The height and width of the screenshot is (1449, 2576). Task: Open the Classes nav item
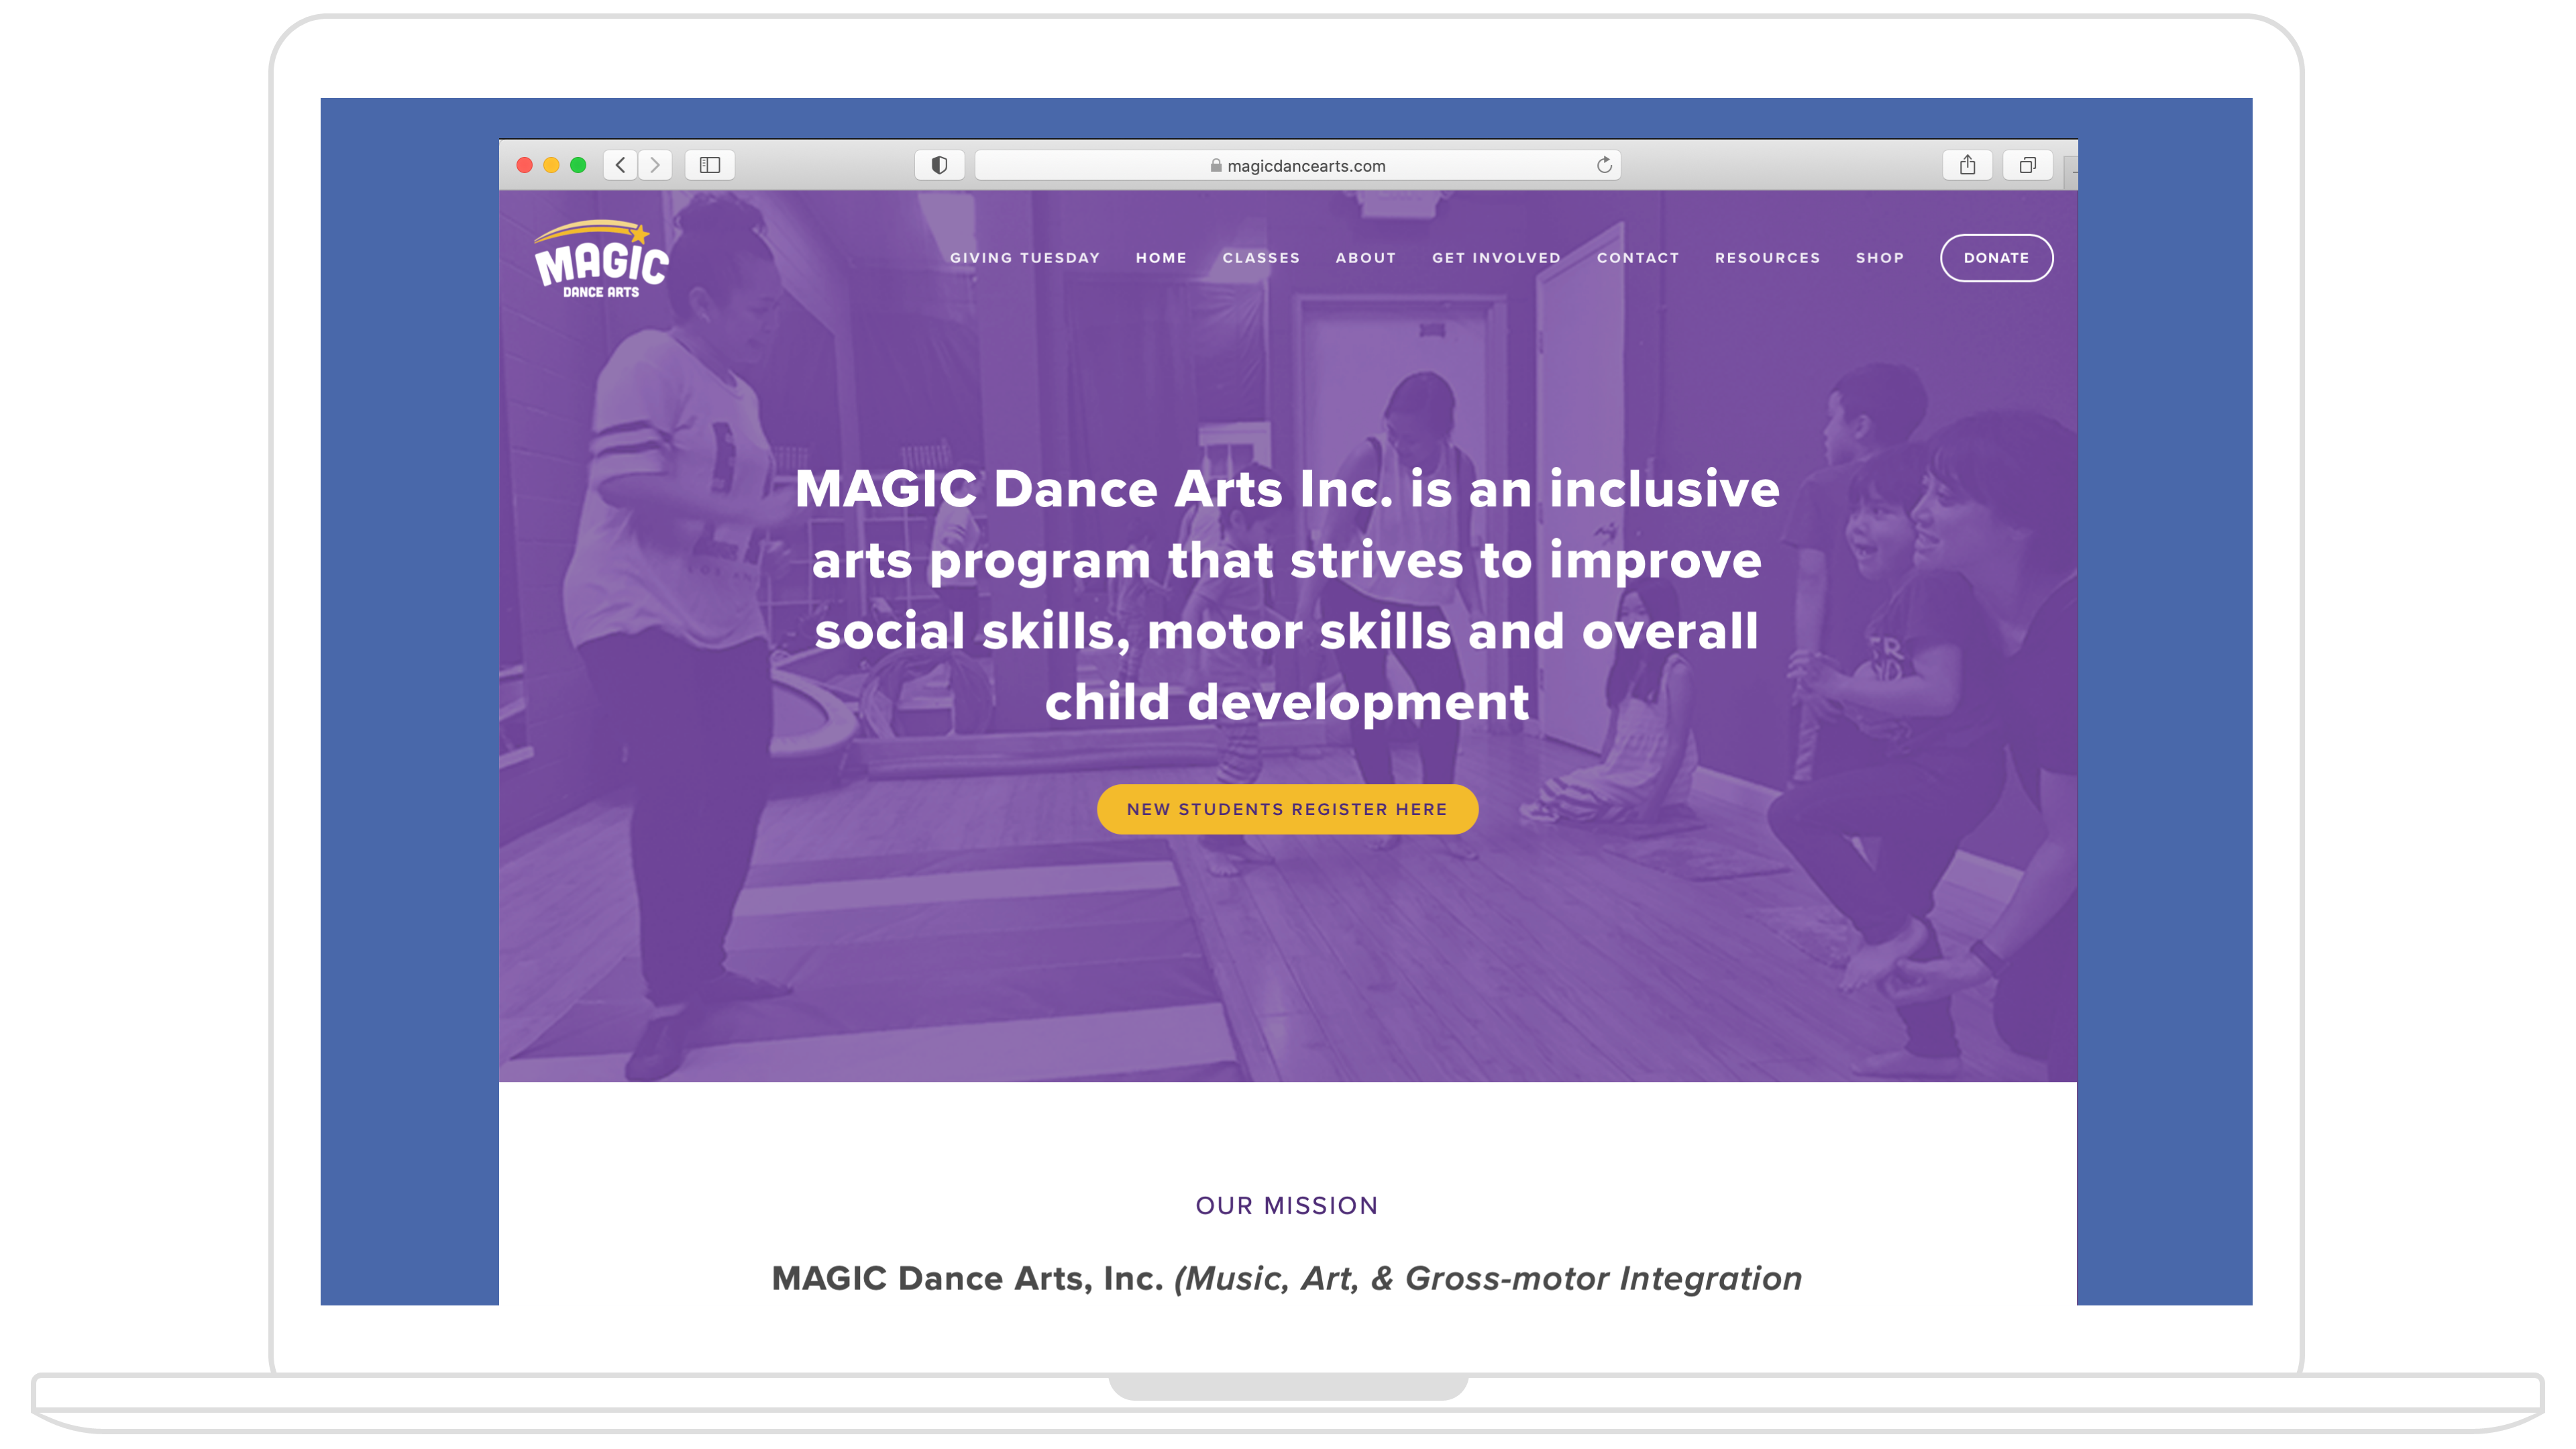[1261, 258]
